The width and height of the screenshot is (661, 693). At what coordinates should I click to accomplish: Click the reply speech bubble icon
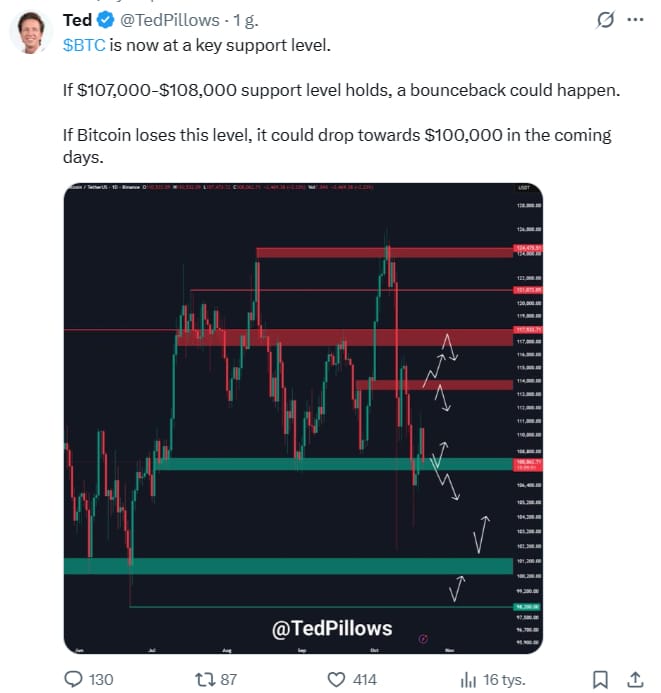pos(74,679)
